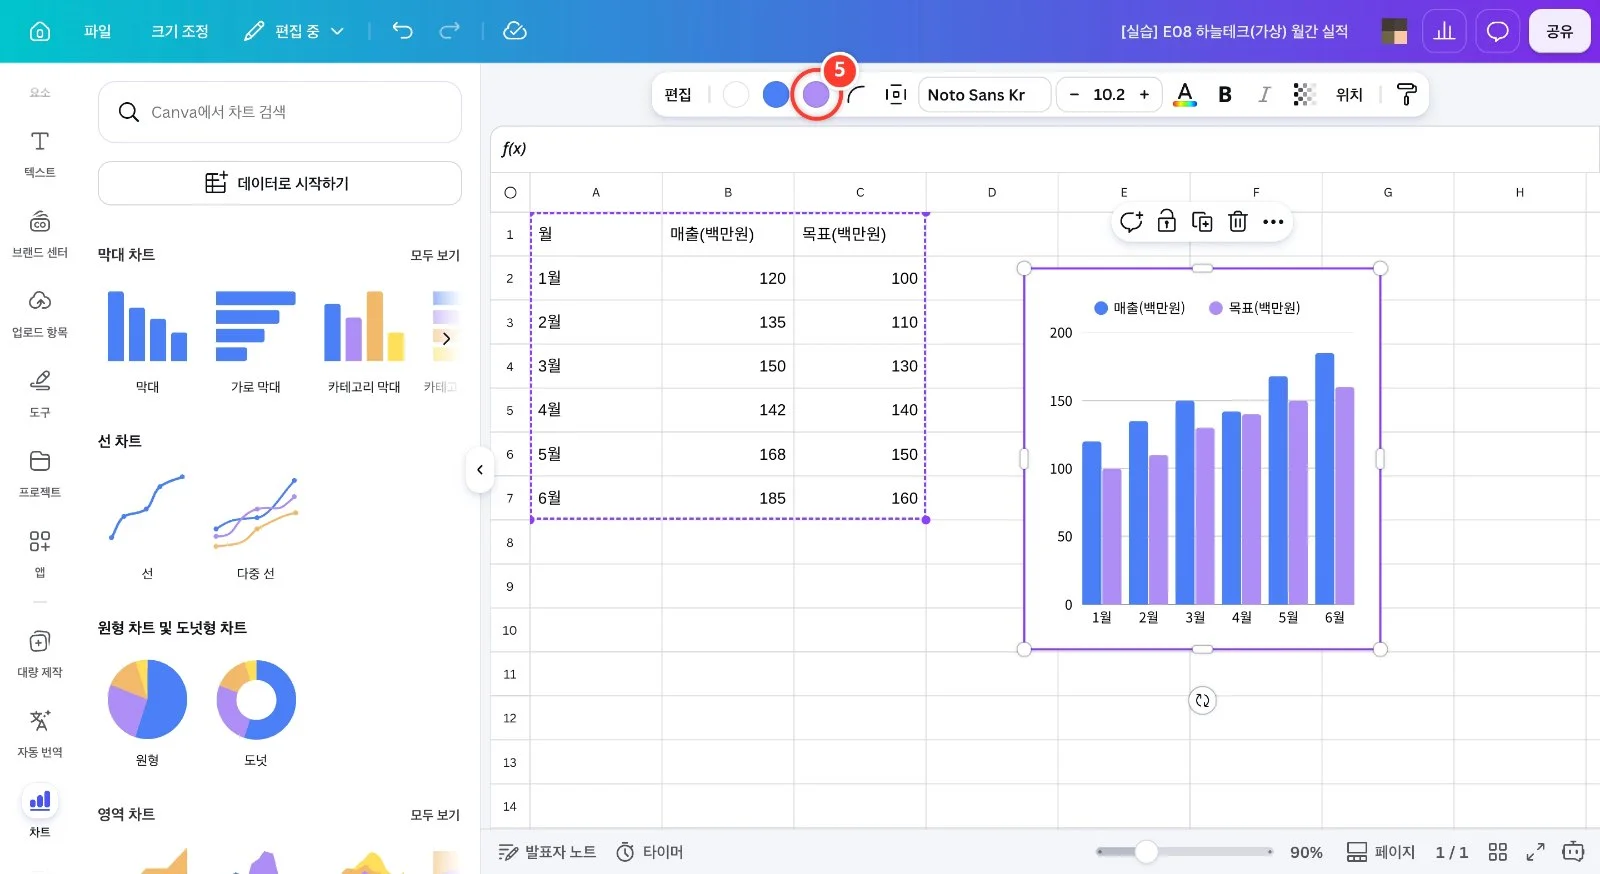Viewport: 1600px width, 874px height.
Task: Open the white color swatch
Action: pyautogui.click(x=736, y=94)
